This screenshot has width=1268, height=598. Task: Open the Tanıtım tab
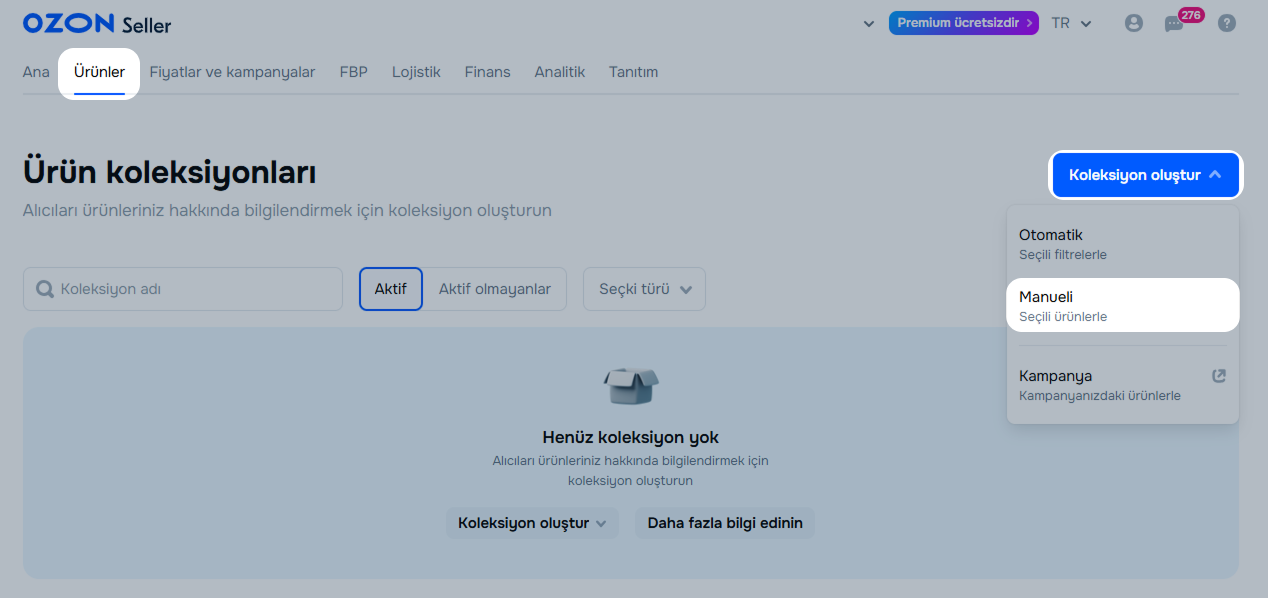click(x=633, y=72)
